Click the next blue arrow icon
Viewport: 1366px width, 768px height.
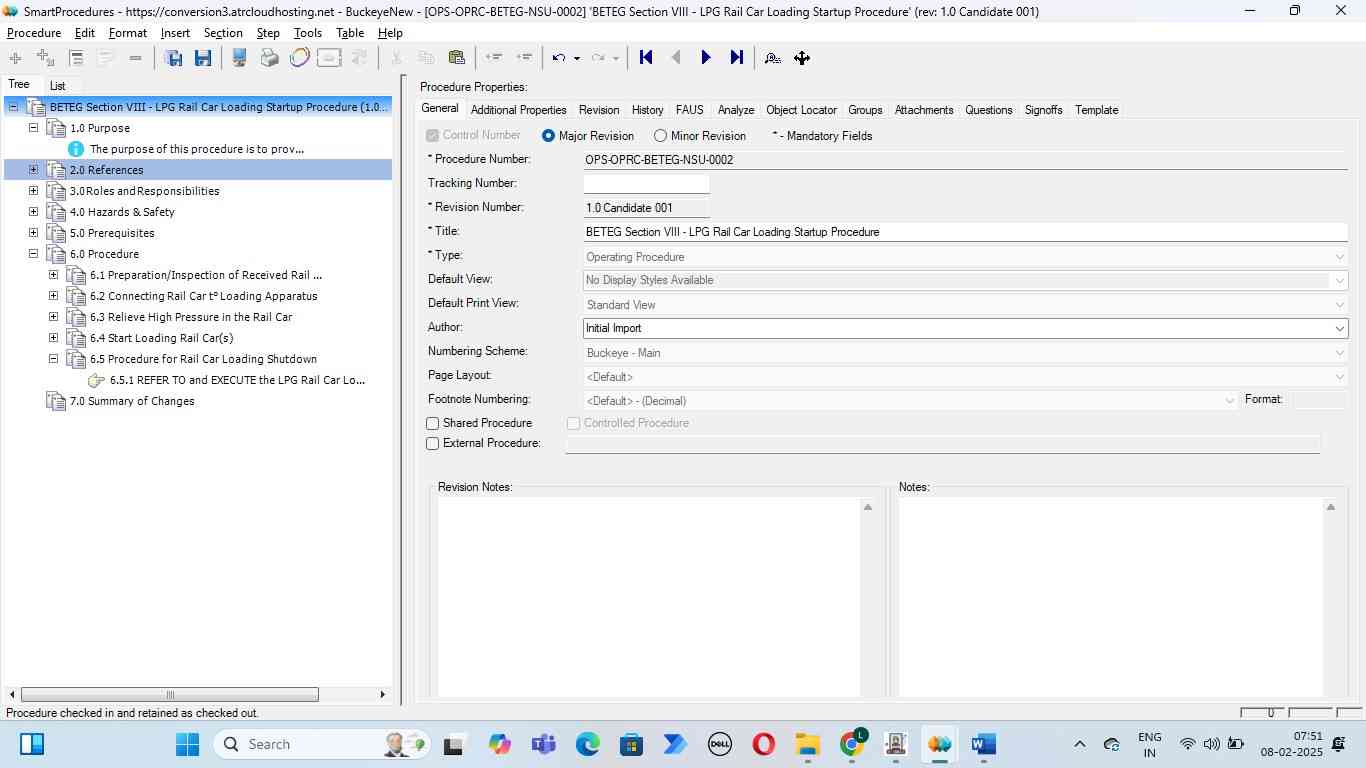pos(706,58)
